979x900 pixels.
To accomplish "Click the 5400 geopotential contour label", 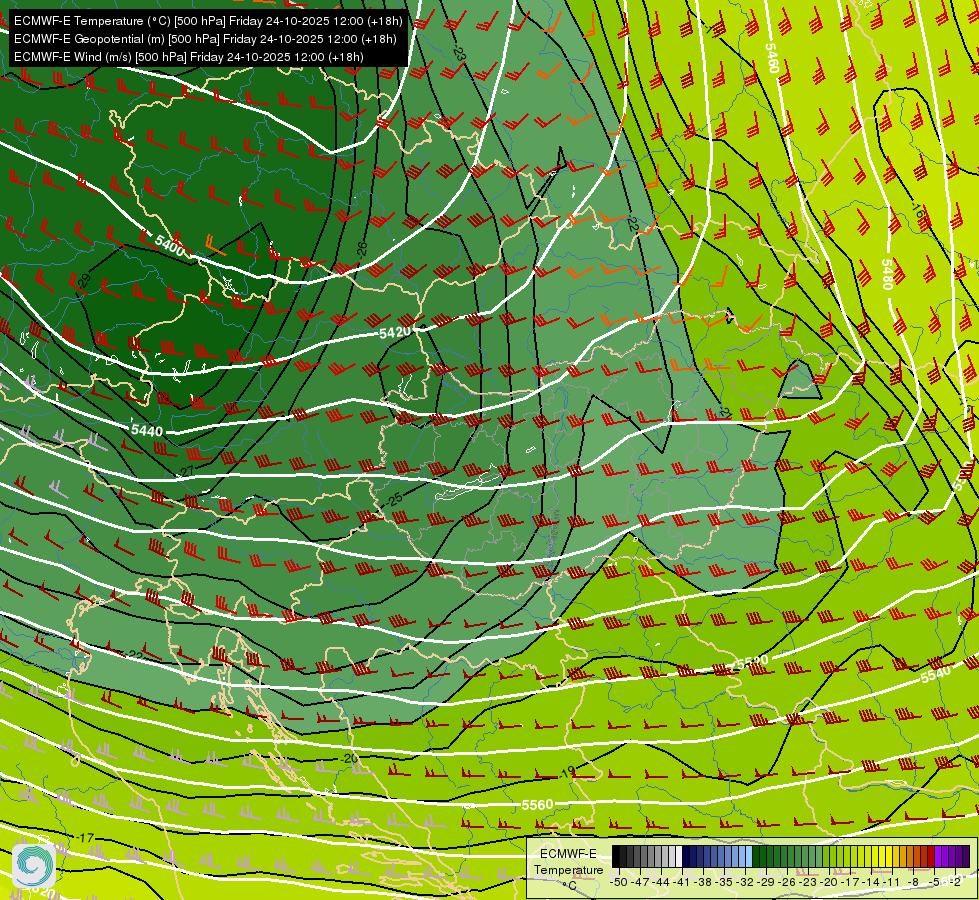I will coord(170,245).
